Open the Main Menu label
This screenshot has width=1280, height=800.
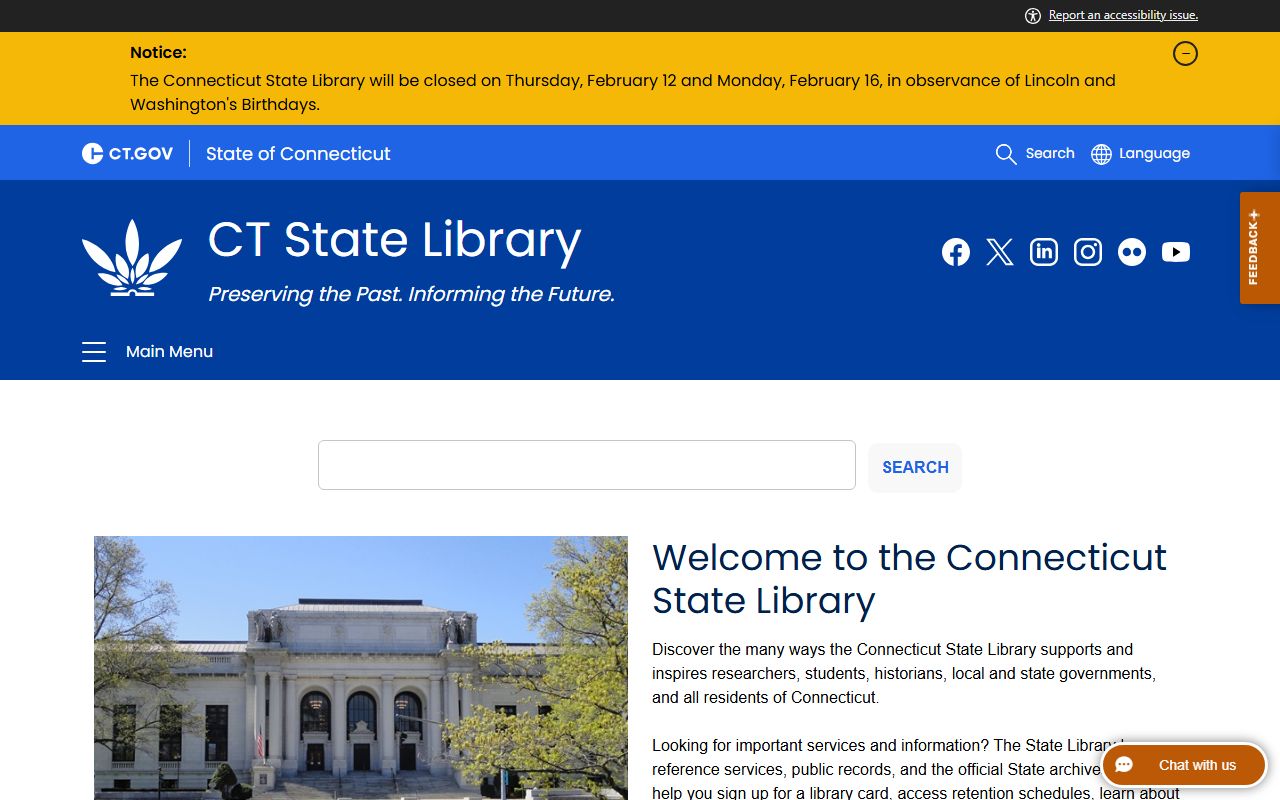point(169,352)
